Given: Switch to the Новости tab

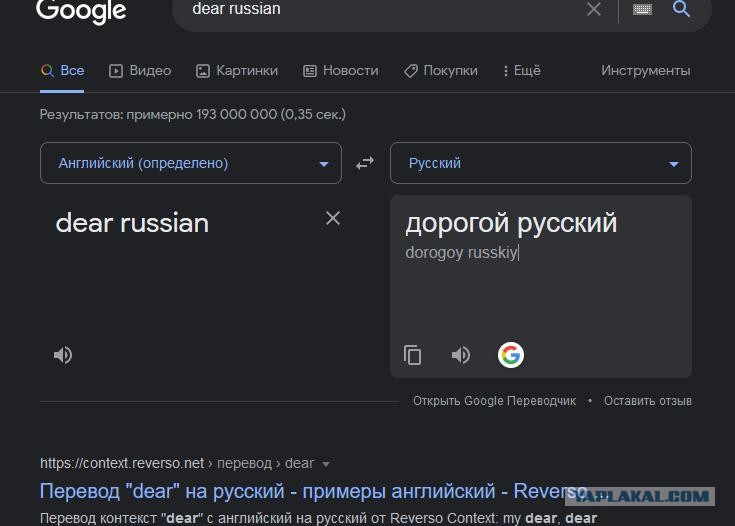Looking at the screenshot, I should [x=341, y=71].
